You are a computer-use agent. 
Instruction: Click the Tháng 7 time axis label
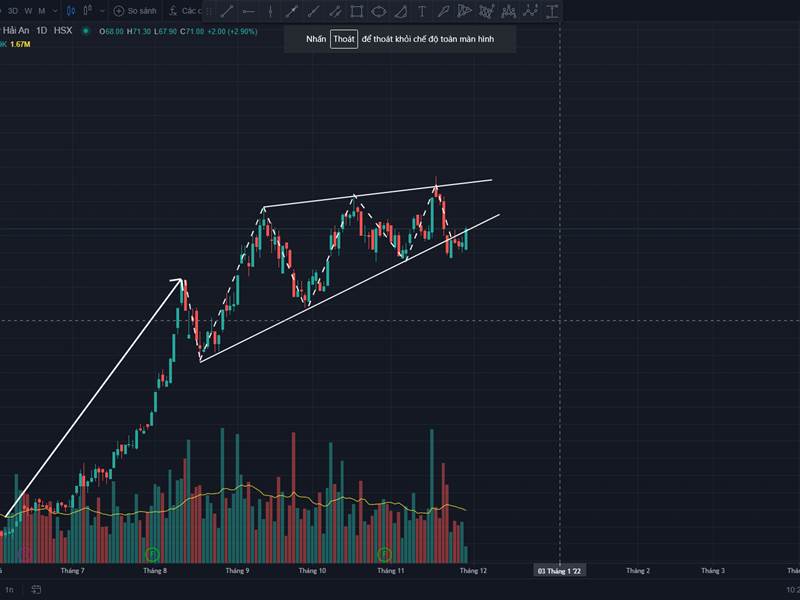[x=72, y=570]
